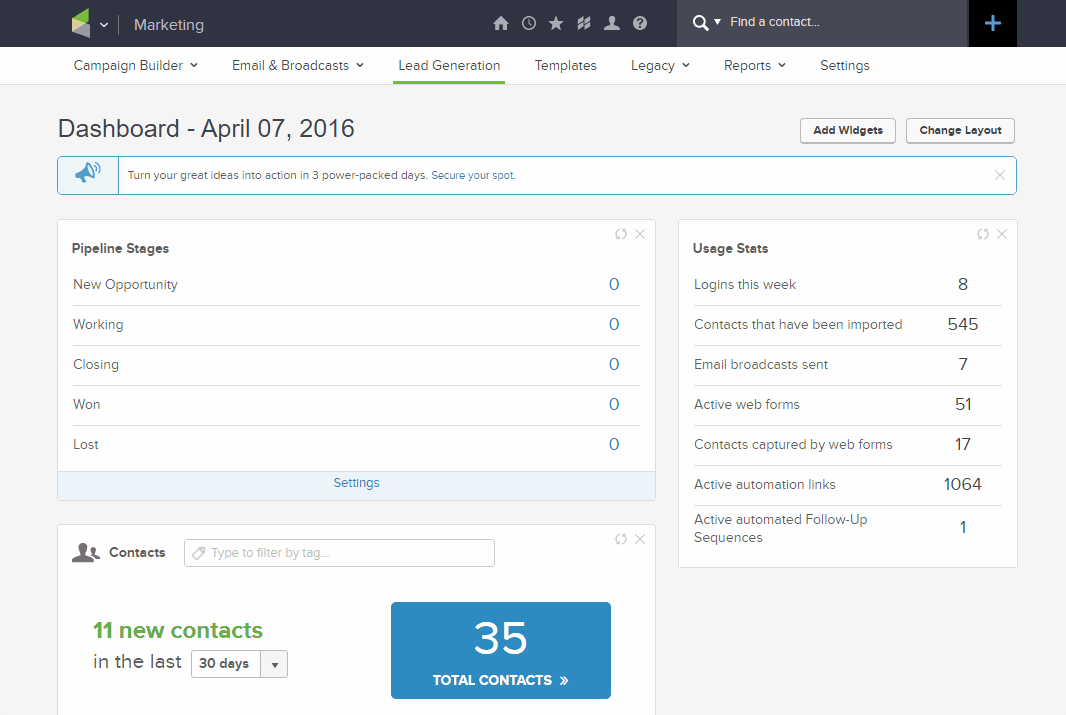
Task: Click Email broadcasts sent label
Action: [x=761, y=364]
